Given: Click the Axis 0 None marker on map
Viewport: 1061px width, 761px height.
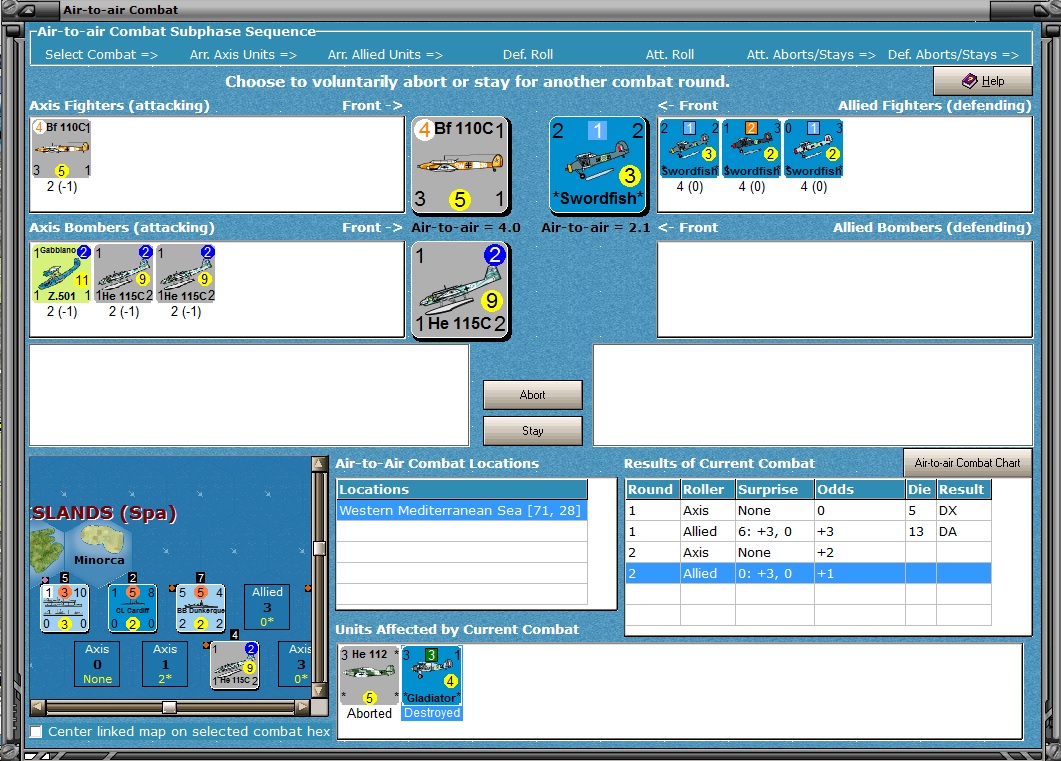Looking at the screenshot, I should pos(97,664).
